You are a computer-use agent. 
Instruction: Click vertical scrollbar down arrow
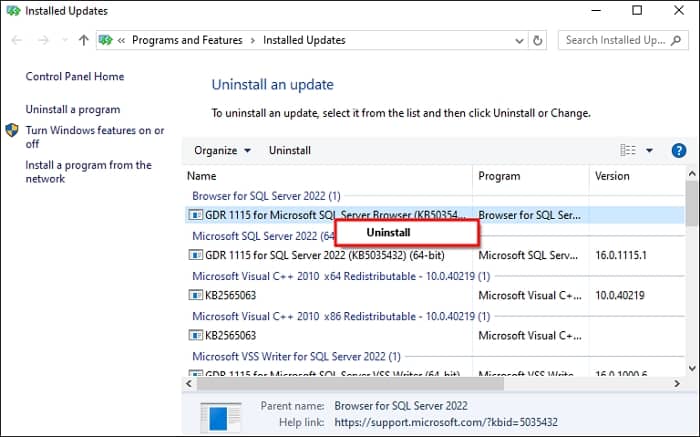pos(692,369)
